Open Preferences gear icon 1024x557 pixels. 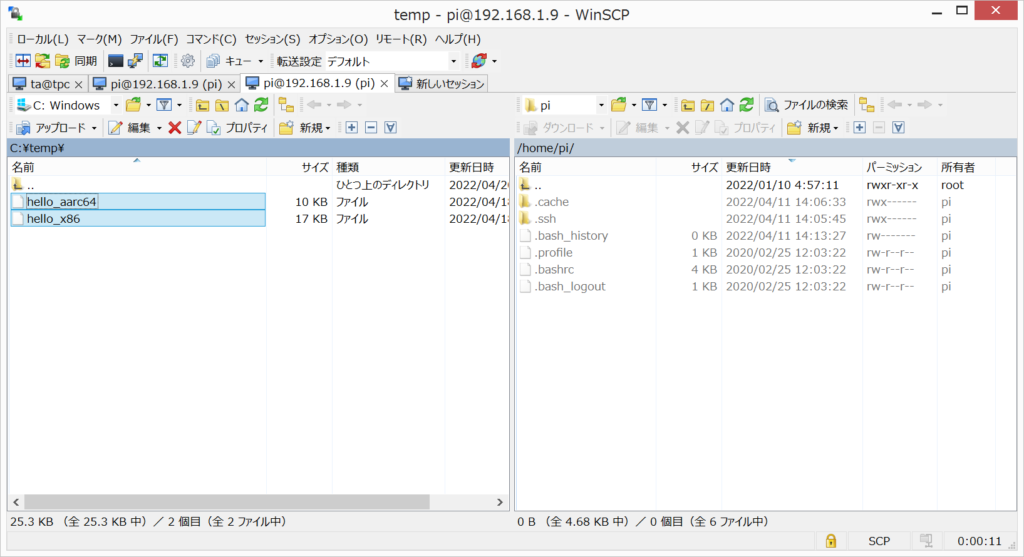click(x=188, y=61)
